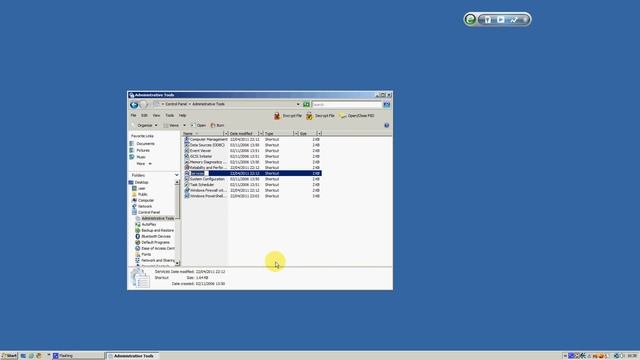Click the blue Help question mark icon
Image resolution: width=640 pixels, height=360 pixels.
[387, 125]
